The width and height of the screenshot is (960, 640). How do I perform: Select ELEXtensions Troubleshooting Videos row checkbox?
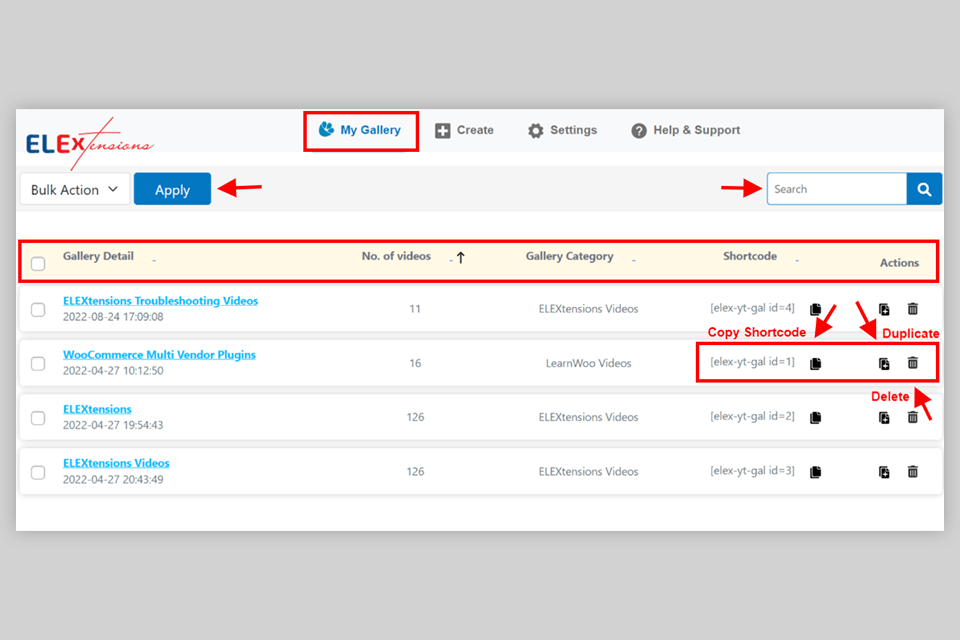click(x=38, y=310)
